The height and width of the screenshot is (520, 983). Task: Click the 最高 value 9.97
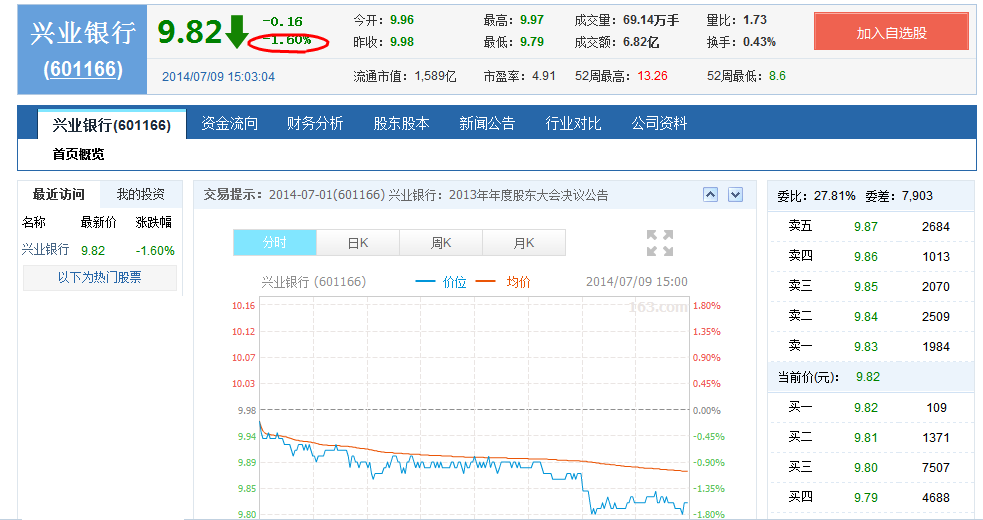pyautogui.click(x=532, y=20)
